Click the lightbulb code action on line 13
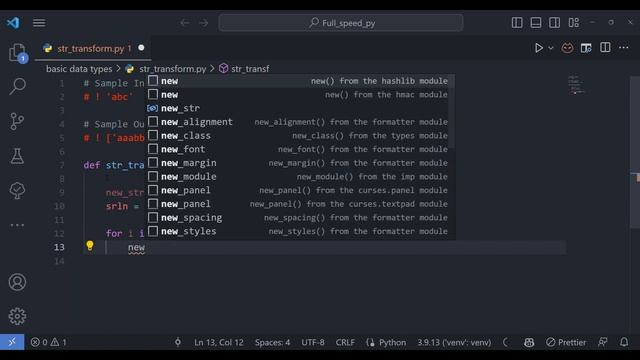640x360 pixels. pyautogui.click(x=90, y=245)
